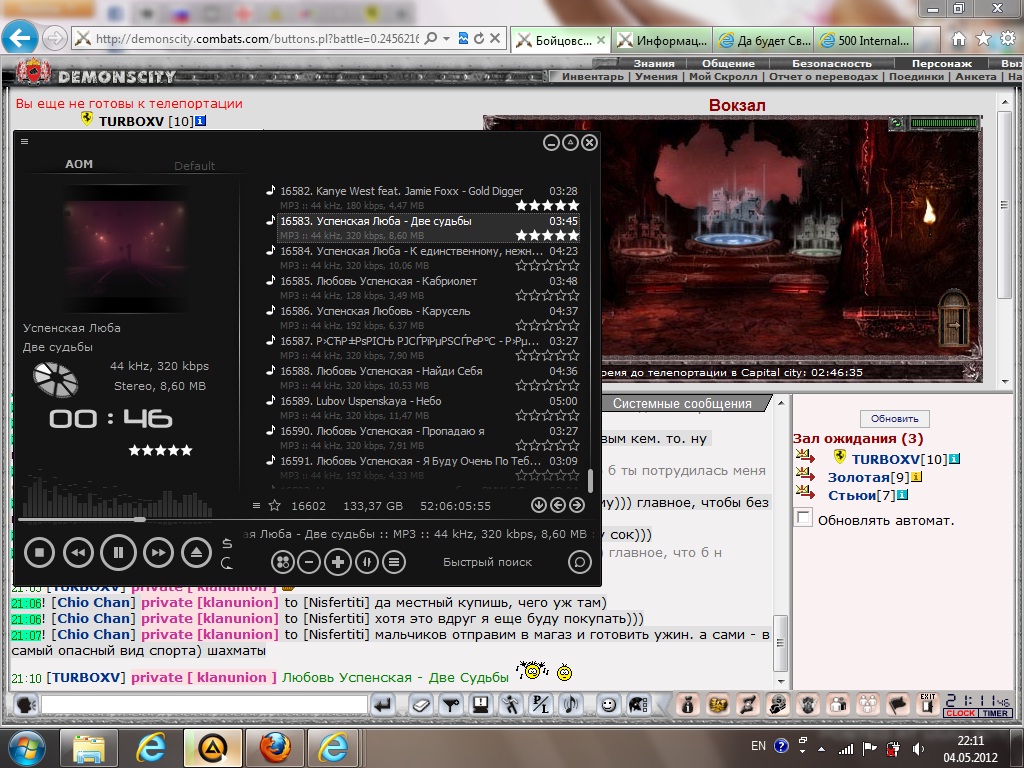Add files with the plus button

coord(338,562)
